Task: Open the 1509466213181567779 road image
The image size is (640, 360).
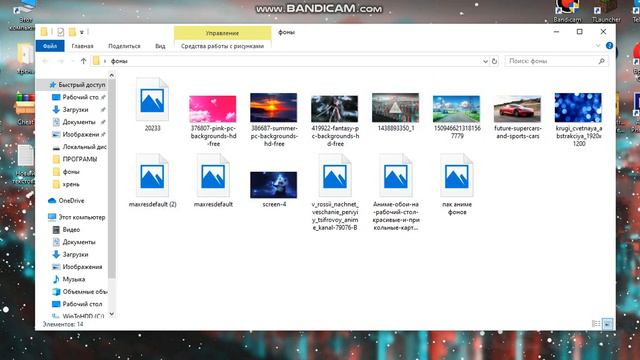Action: pyautogui.click(x=456, y=109)
